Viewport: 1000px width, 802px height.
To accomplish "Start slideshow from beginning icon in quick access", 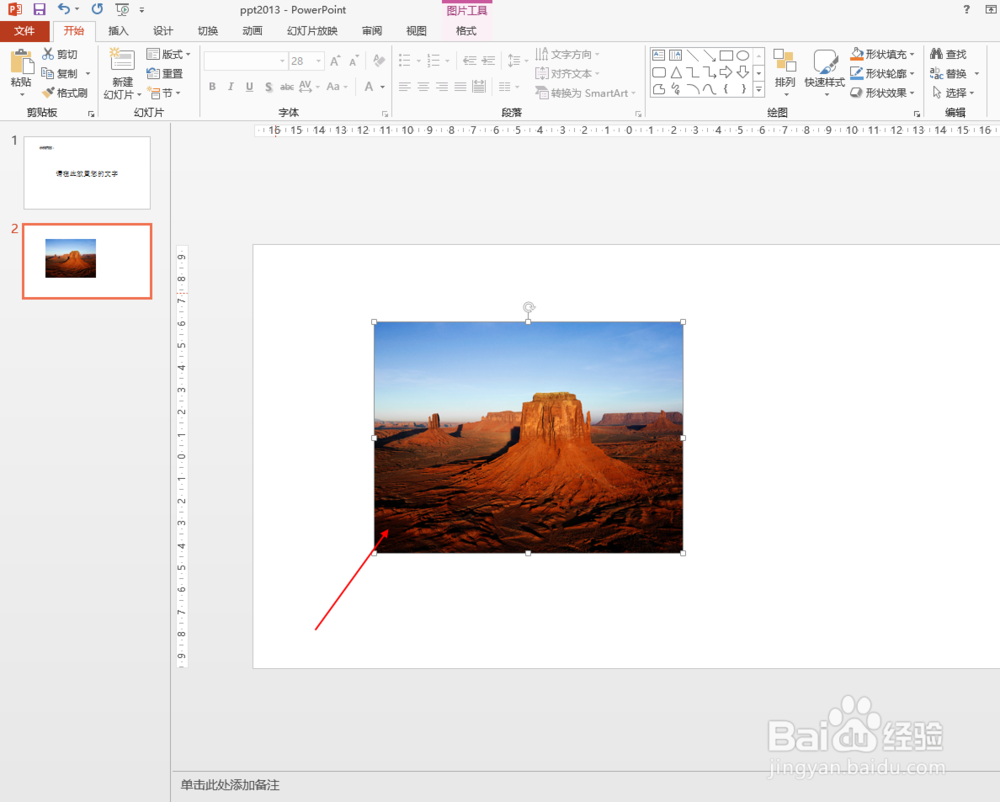I will pos(122,10).
